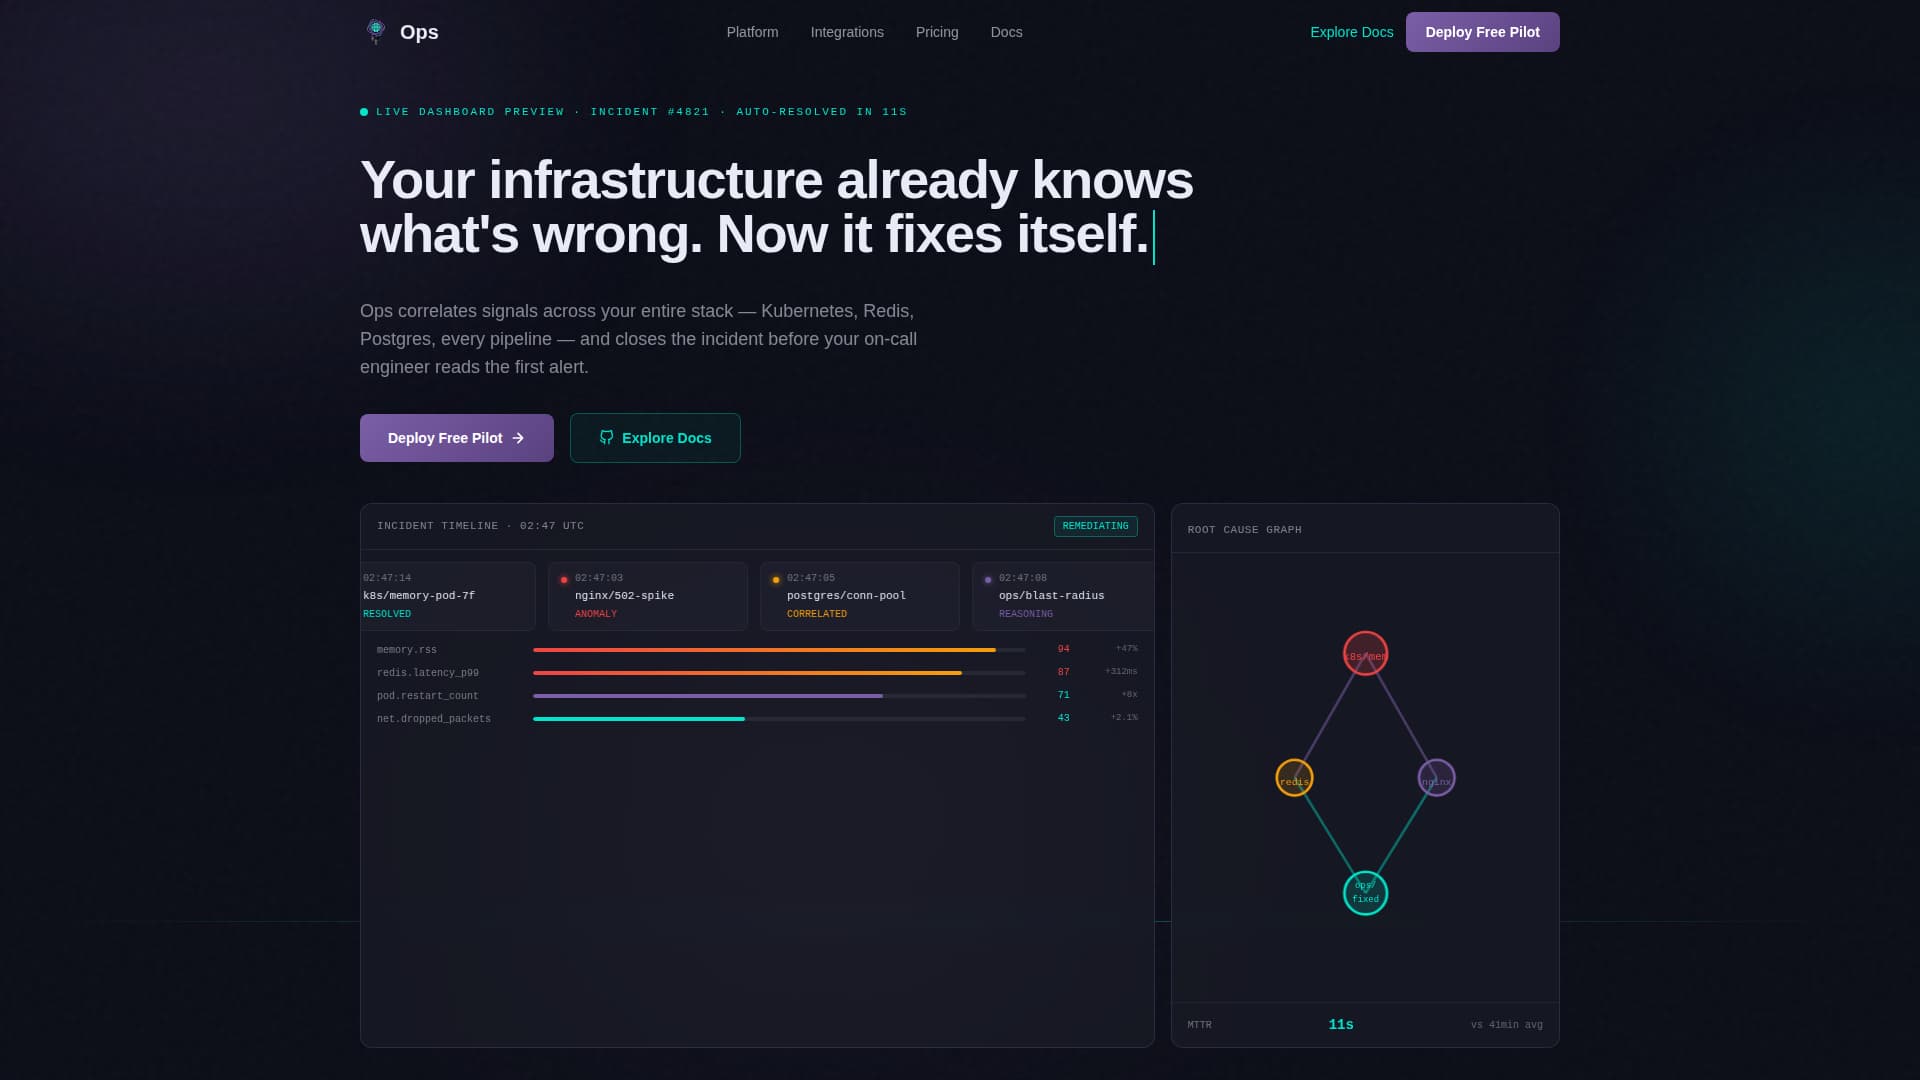Click the RESOLVED status label
This screenshot has width=1920, height=1080.
pyautogui.click(x=387, y=614)
